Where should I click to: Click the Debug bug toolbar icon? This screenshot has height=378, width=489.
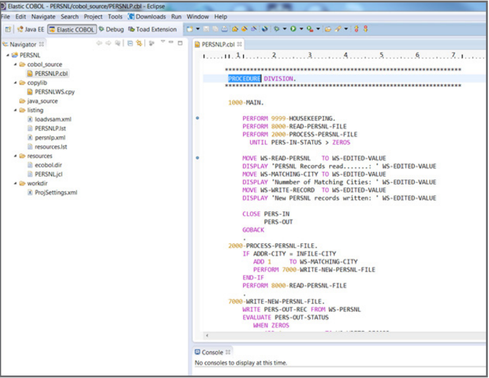[276, 29]
